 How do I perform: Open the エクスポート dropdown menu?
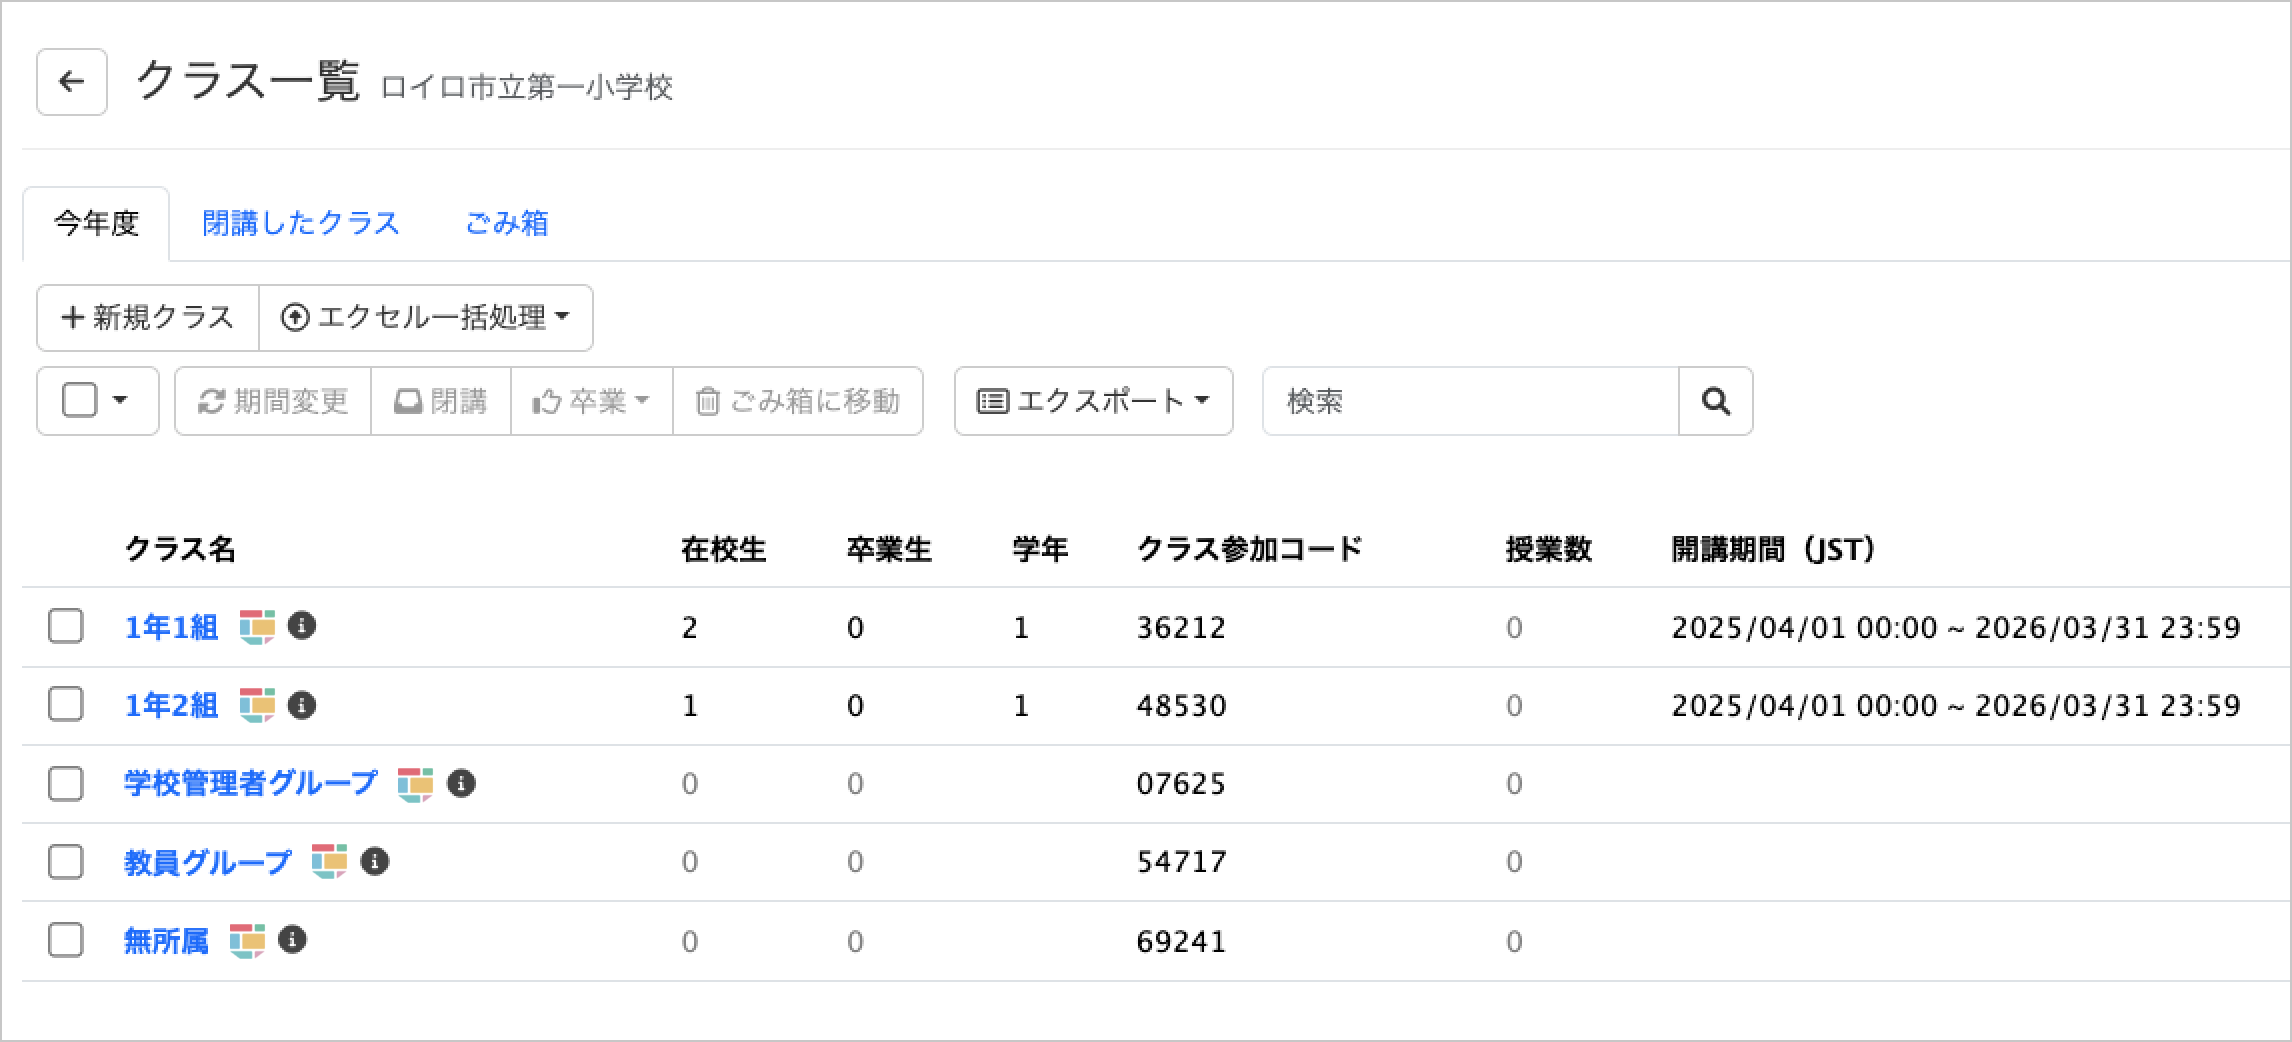1093,401
